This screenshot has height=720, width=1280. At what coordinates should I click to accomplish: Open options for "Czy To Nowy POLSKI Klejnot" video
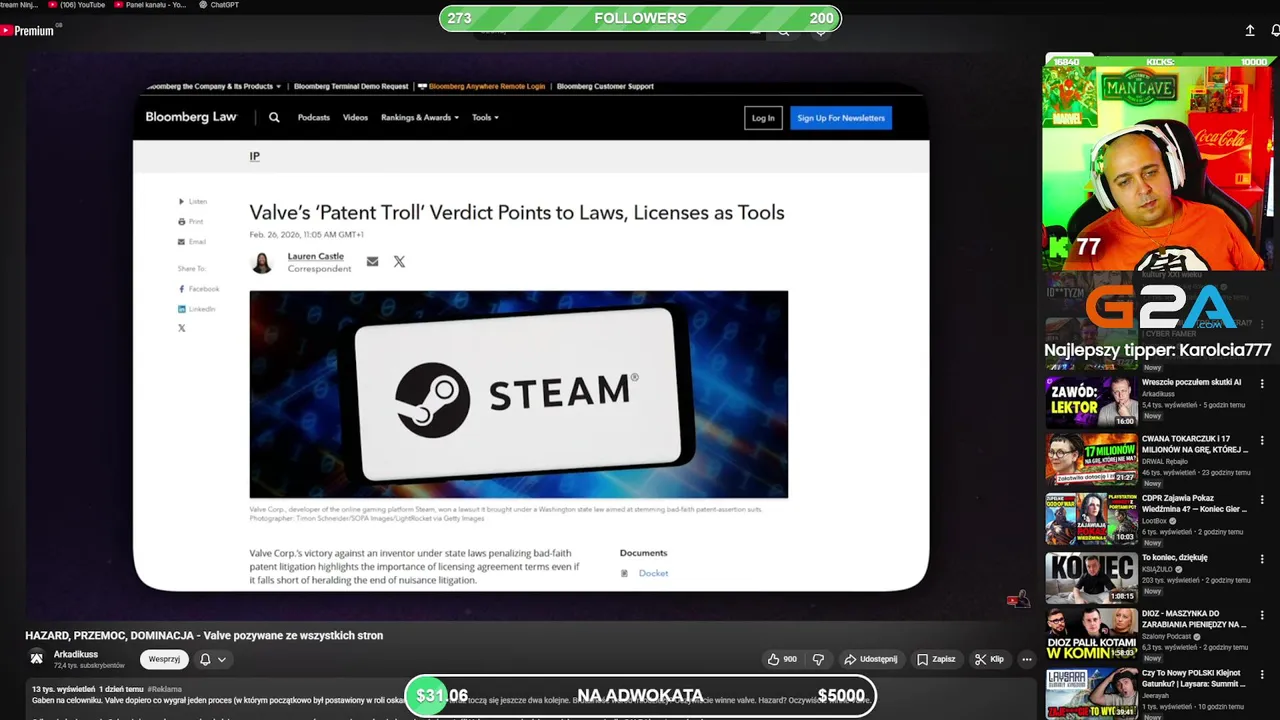(1262, 673)
